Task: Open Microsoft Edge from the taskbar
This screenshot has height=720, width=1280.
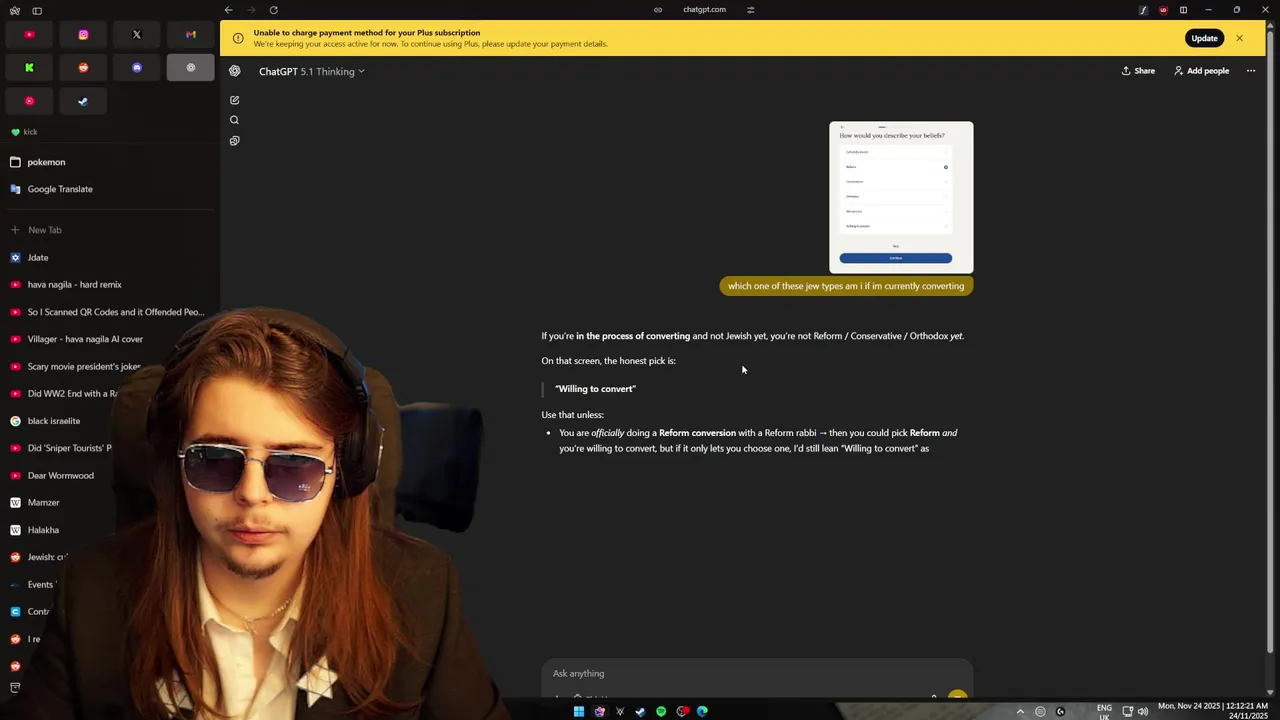Action: pos(702,712)
